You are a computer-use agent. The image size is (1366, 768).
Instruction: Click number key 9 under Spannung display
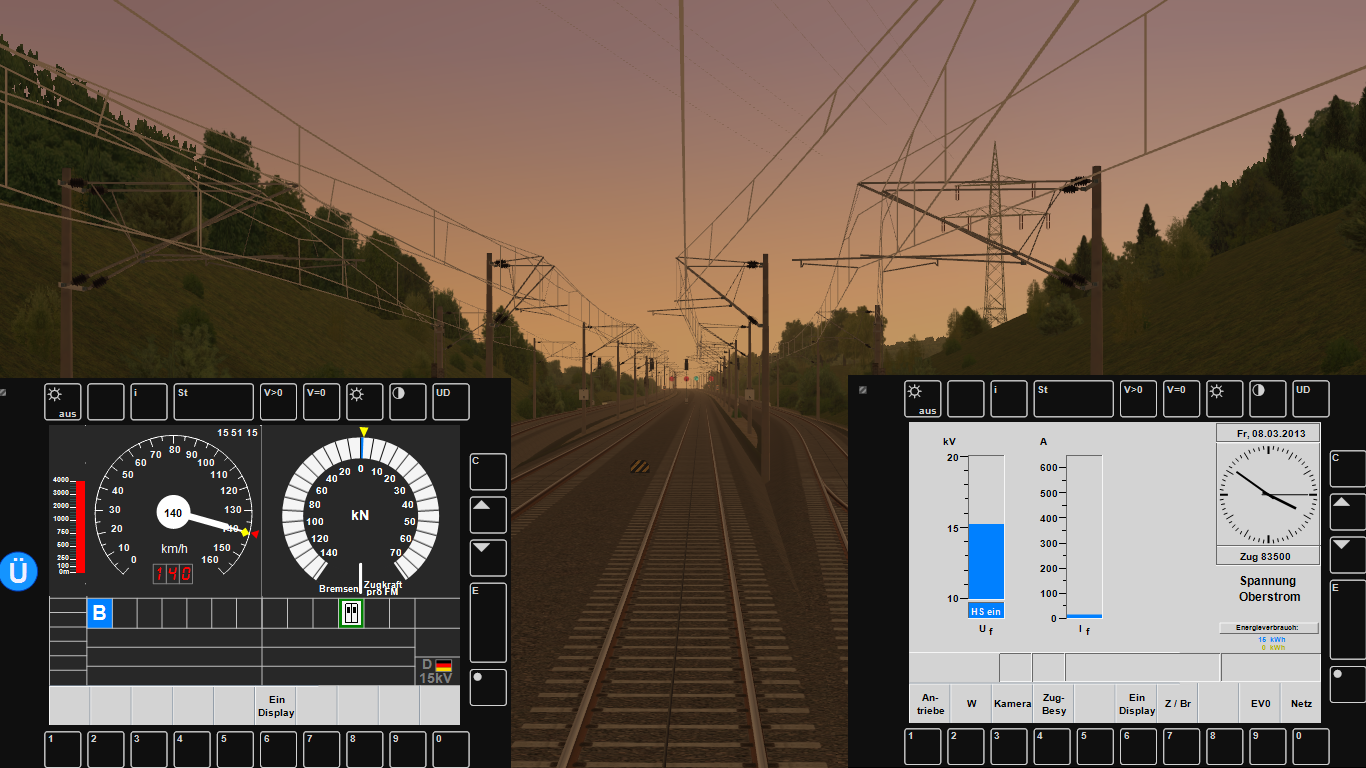click(x=1268, y=746)
